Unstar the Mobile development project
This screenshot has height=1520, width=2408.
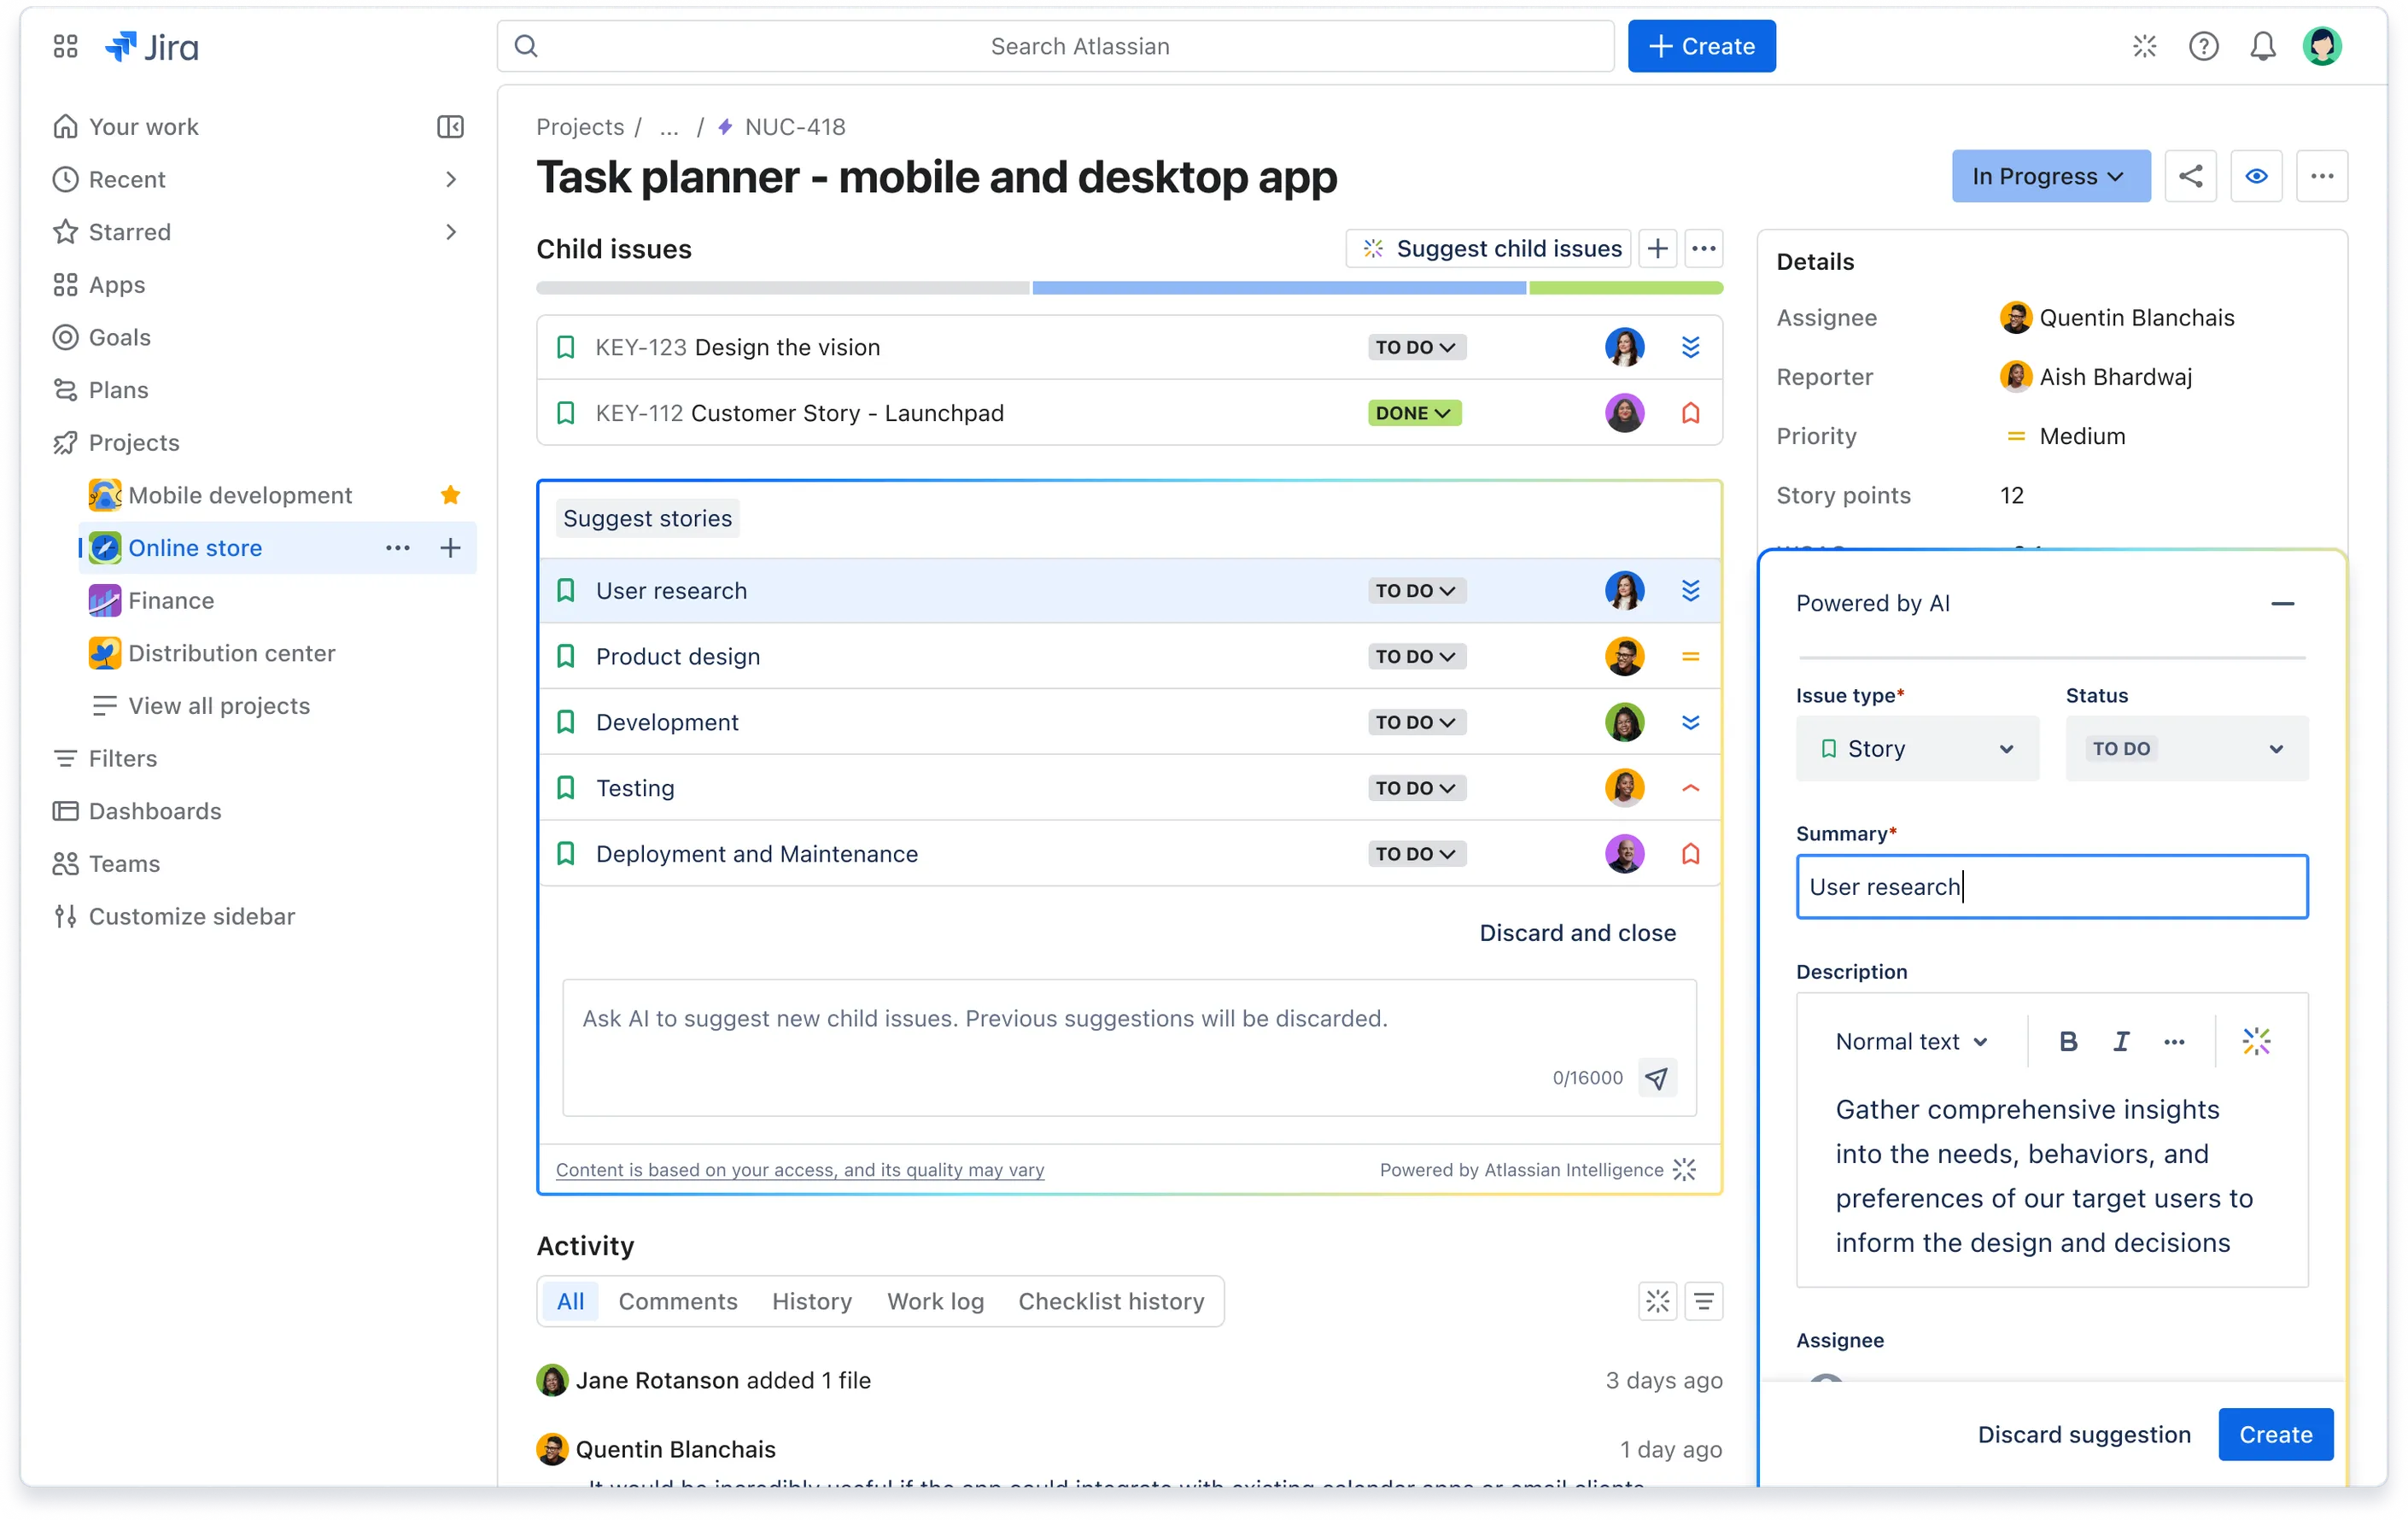(x=450, y=494)
